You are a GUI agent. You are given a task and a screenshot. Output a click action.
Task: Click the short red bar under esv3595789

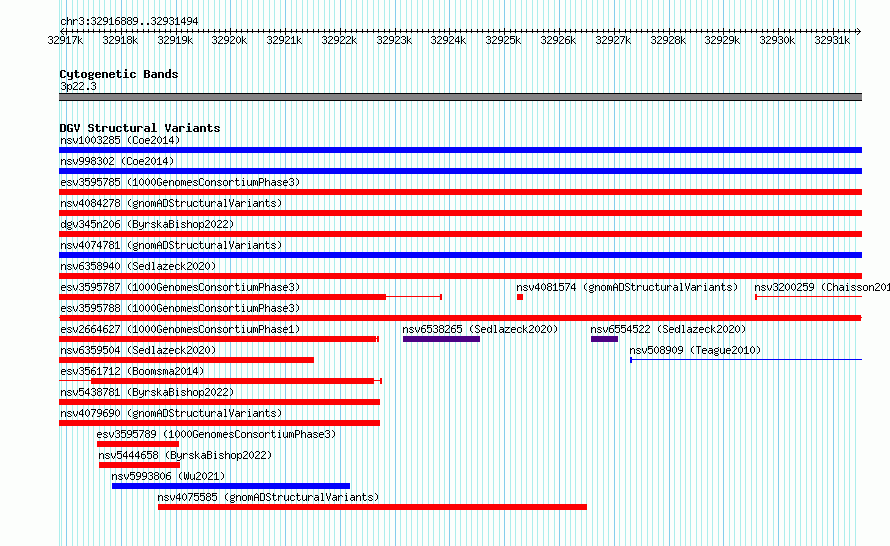(138, 444)
